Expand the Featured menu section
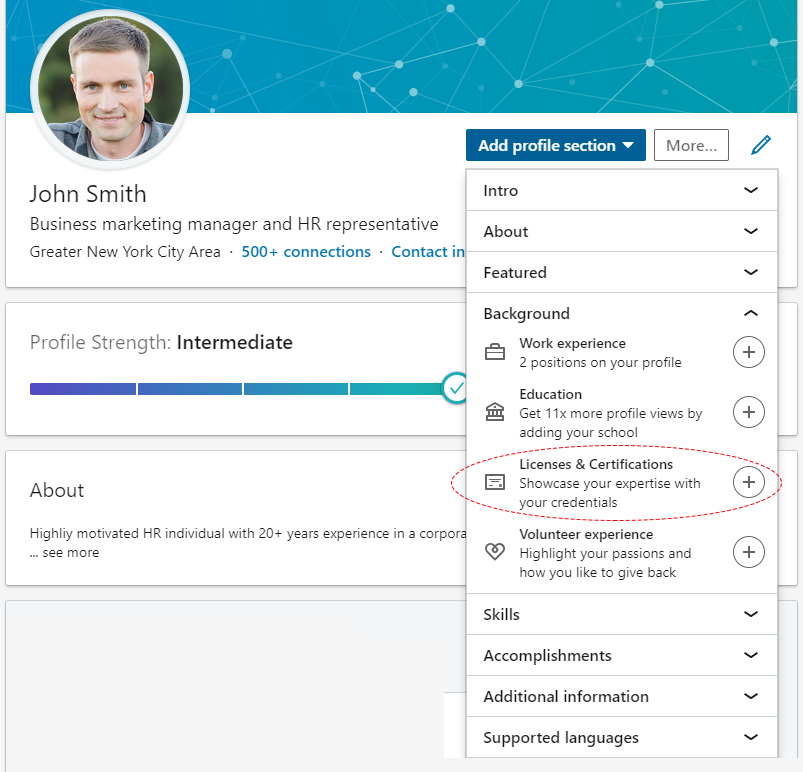 (x=622, y=272)
